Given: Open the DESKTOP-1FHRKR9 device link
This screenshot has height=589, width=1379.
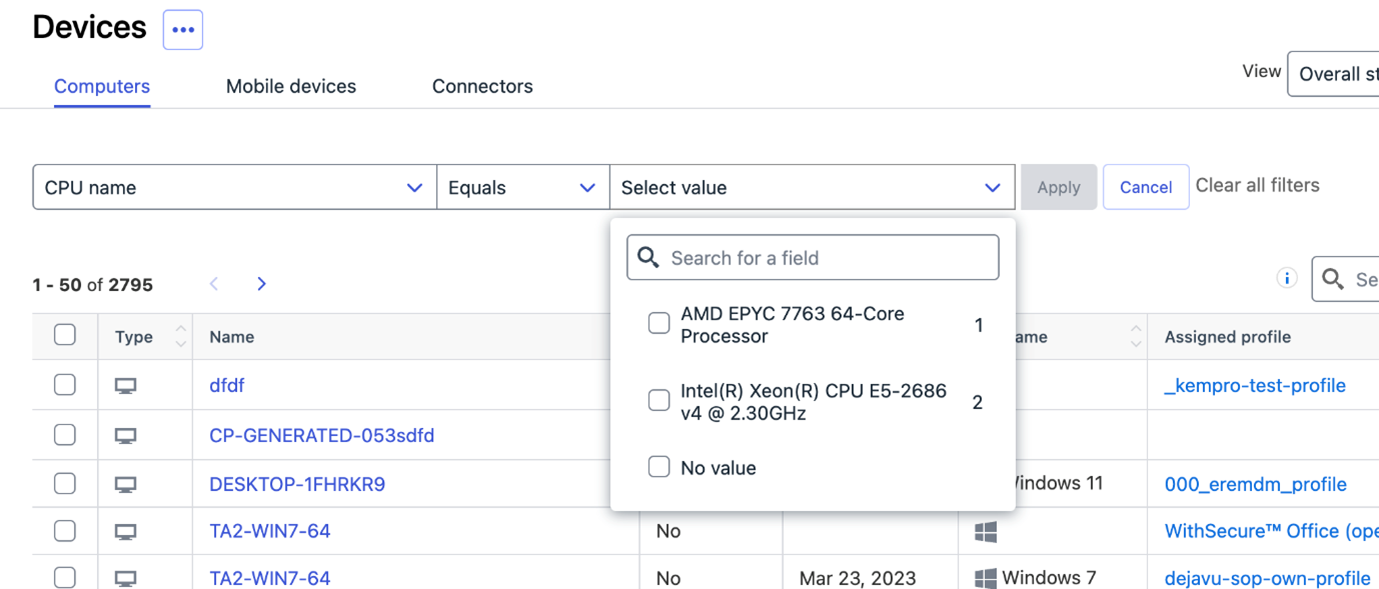Looking at the screenshot, I should [297, 484].
